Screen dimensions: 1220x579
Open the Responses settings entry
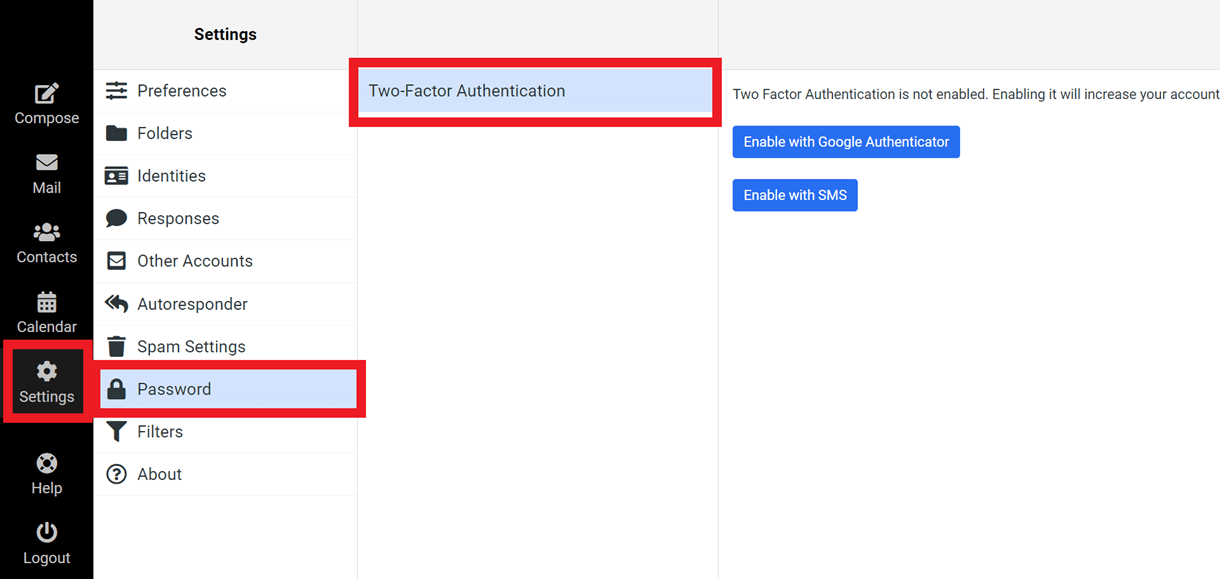[x=225, y=218]
